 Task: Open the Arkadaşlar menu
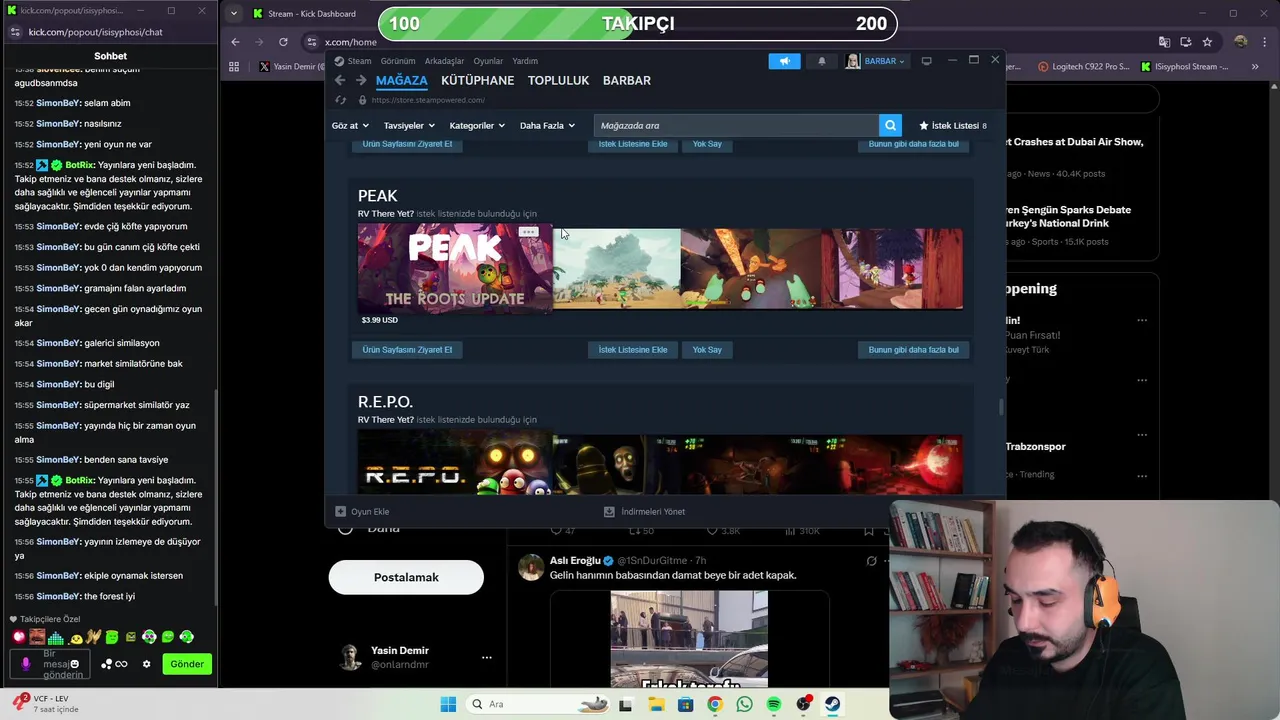click(444, 61)
